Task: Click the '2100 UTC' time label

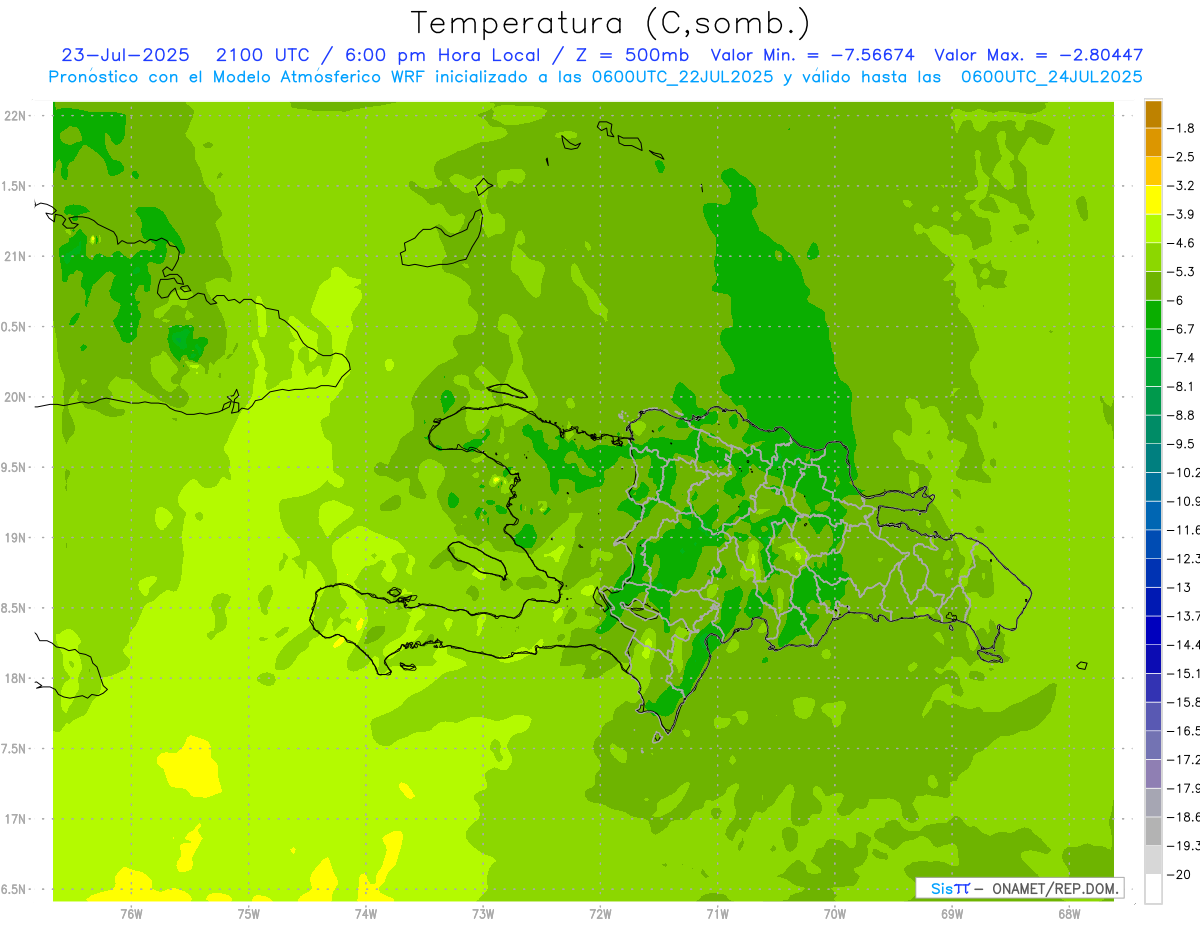Action: coord(261,56)
